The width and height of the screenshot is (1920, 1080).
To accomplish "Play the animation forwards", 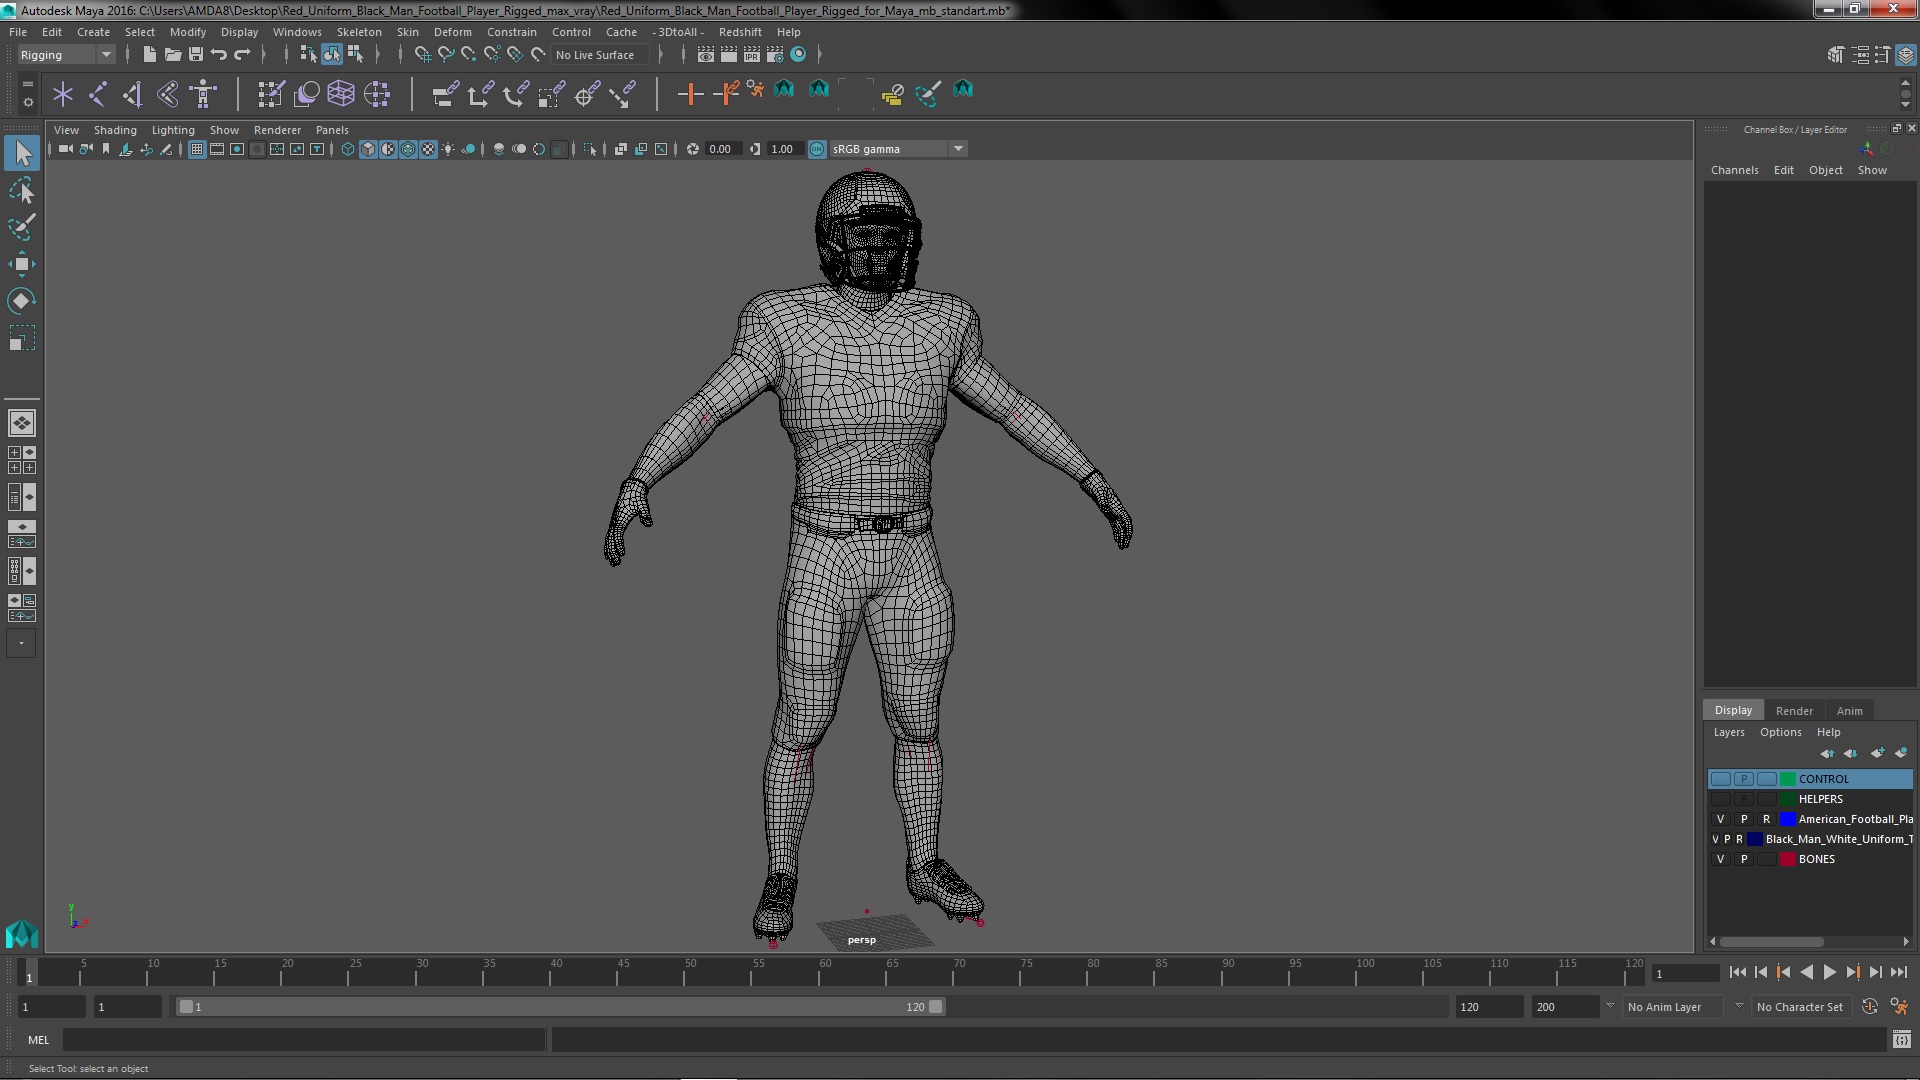I will point(1829,973).
